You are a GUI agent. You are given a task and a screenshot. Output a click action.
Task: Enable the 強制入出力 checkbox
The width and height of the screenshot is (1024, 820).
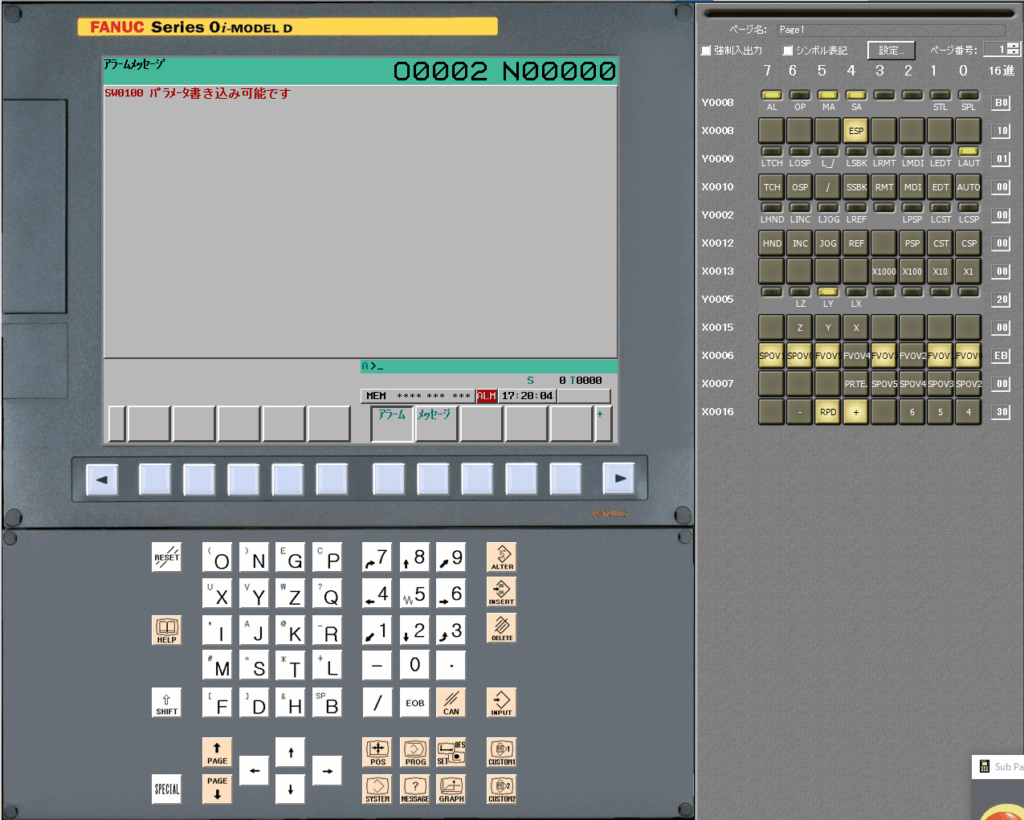(706, 50)
